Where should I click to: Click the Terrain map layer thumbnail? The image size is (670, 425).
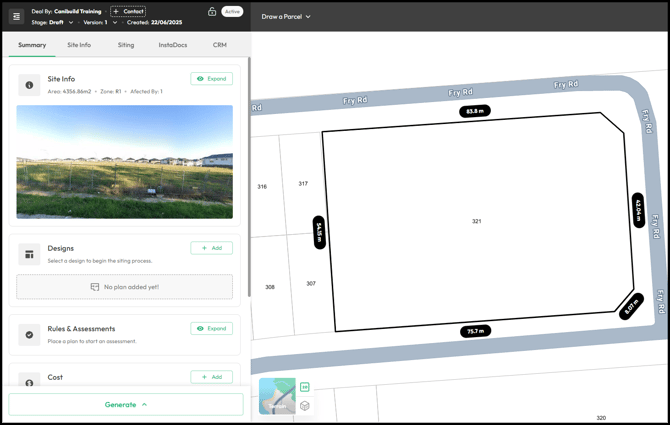(277, 396)
